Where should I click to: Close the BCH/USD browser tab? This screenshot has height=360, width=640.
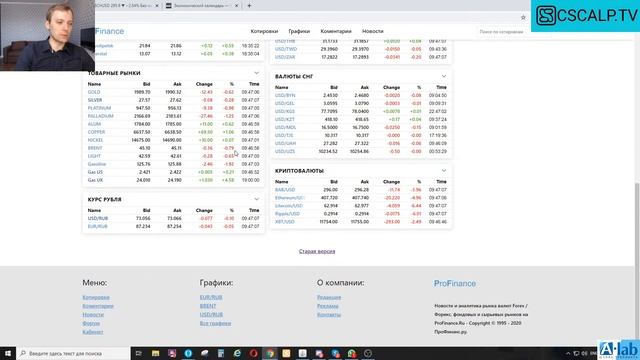(157, 6)
